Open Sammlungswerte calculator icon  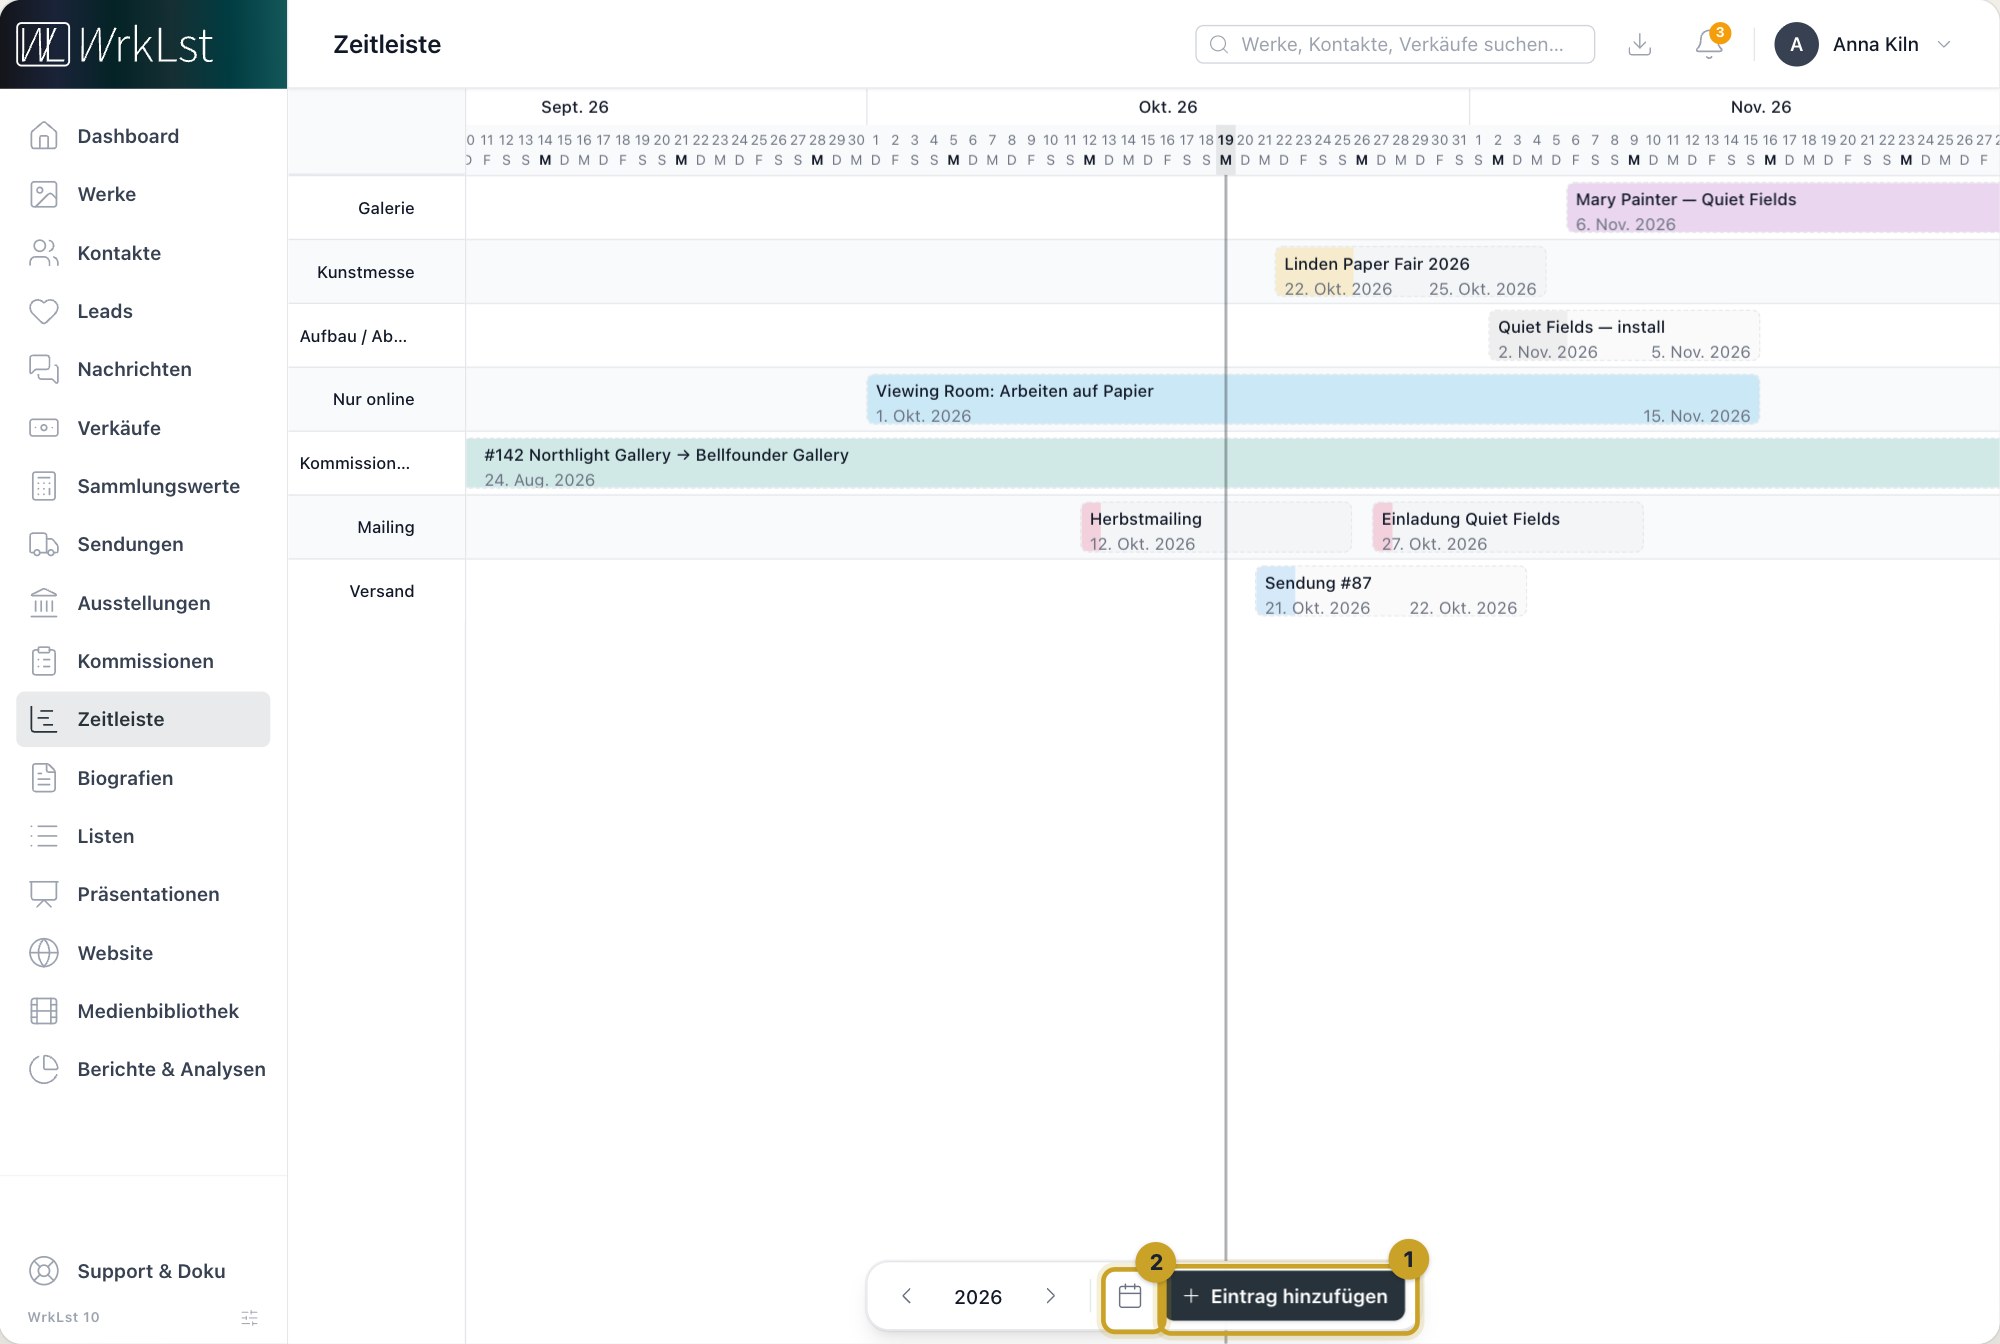pyautogui.click(x=44, y=486)
